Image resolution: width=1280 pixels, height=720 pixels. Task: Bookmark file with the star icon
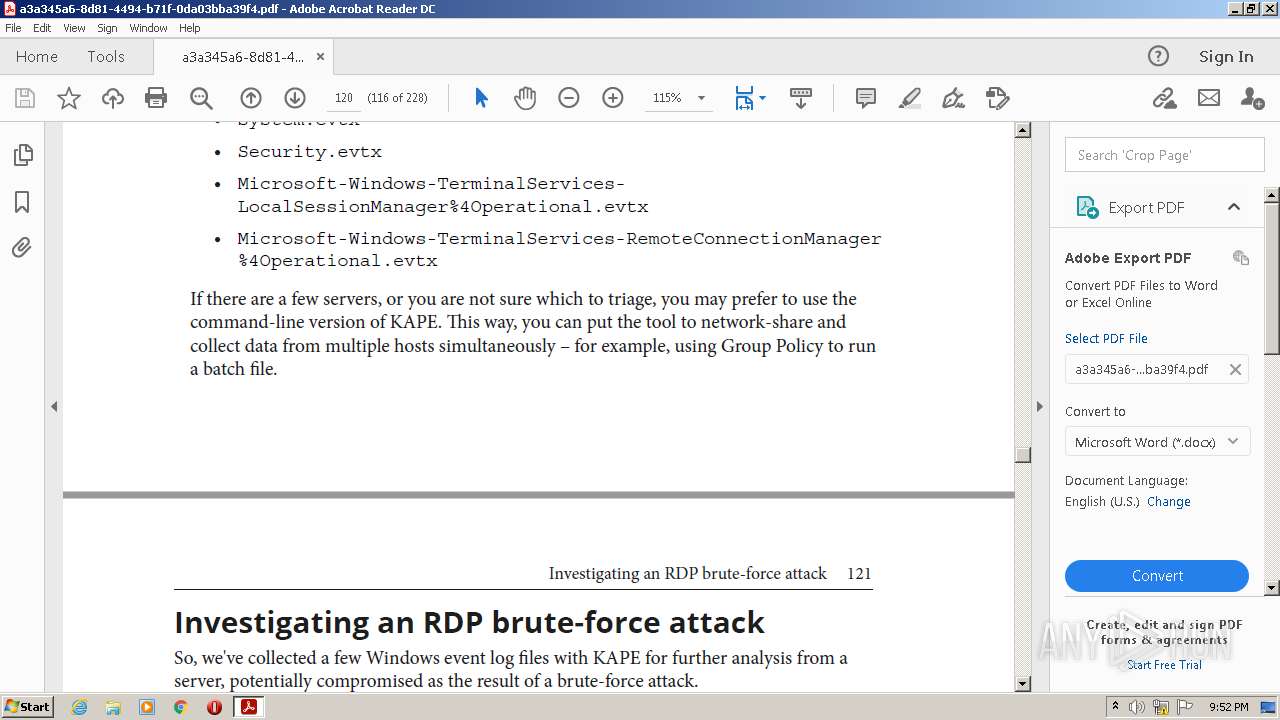(69, 98)
